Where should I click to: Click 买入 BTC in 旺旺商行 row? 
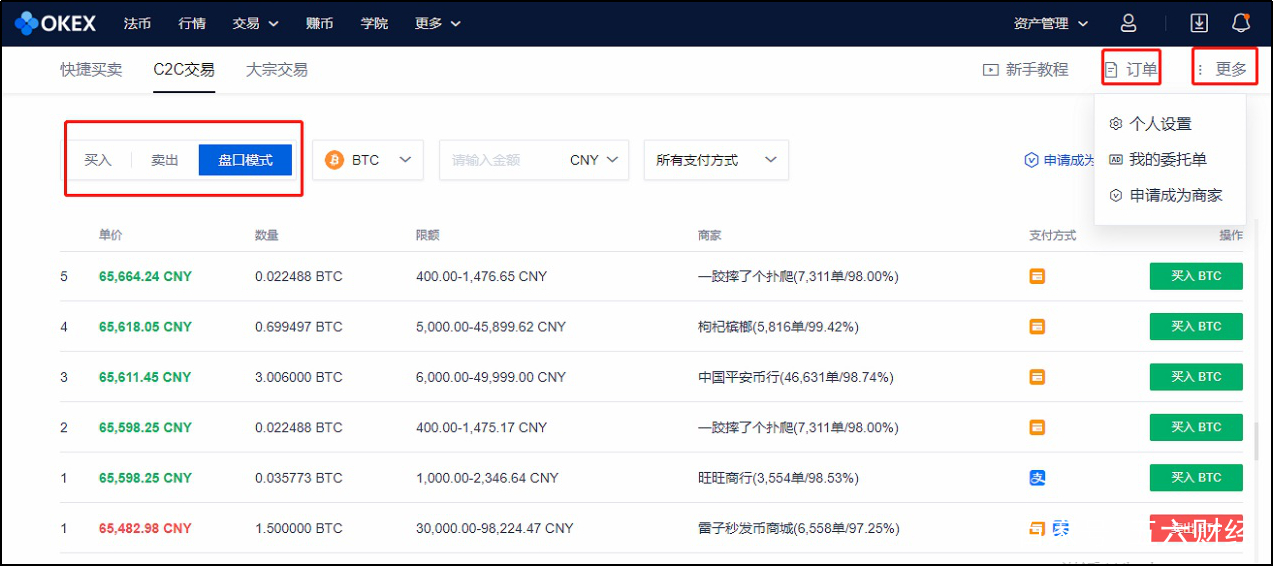pos(1196,478)
